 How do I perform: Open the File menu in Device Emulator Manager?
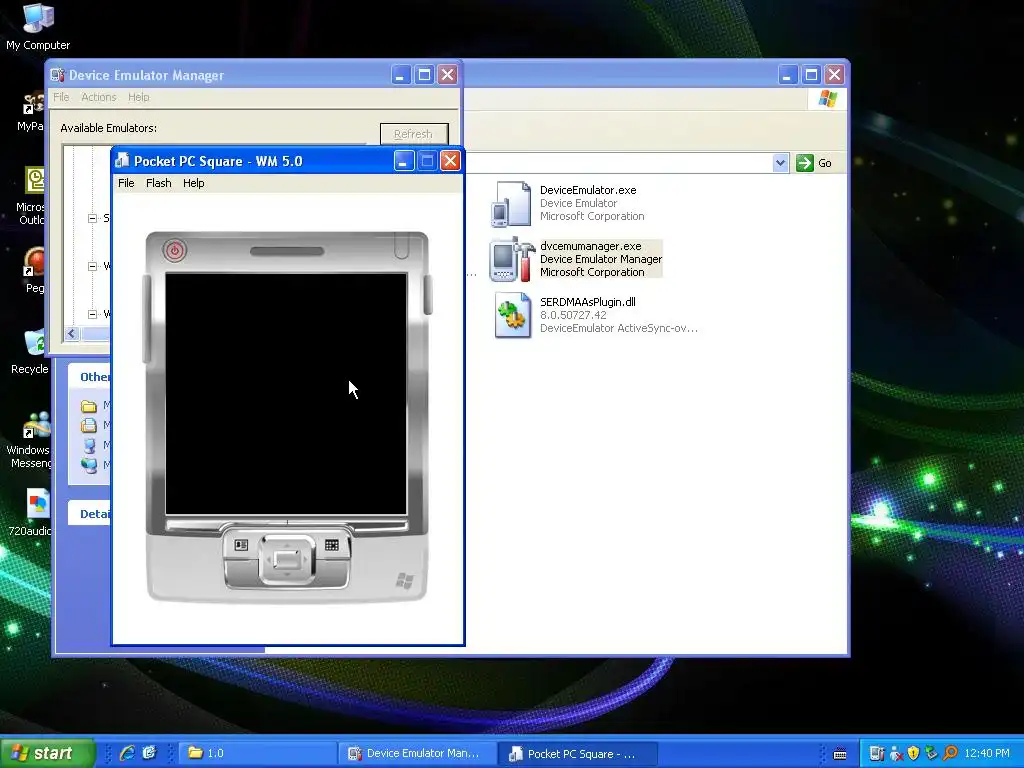point(61,97)
